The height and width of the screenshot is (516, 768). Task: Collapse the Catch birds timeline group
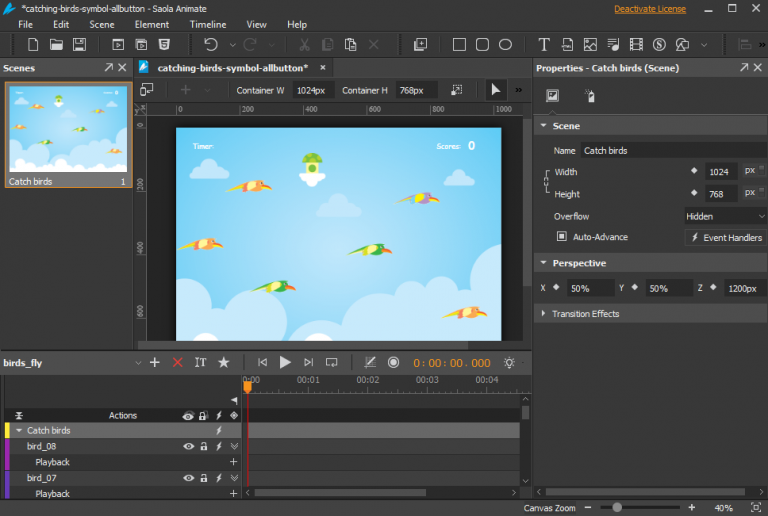point(19,430)
